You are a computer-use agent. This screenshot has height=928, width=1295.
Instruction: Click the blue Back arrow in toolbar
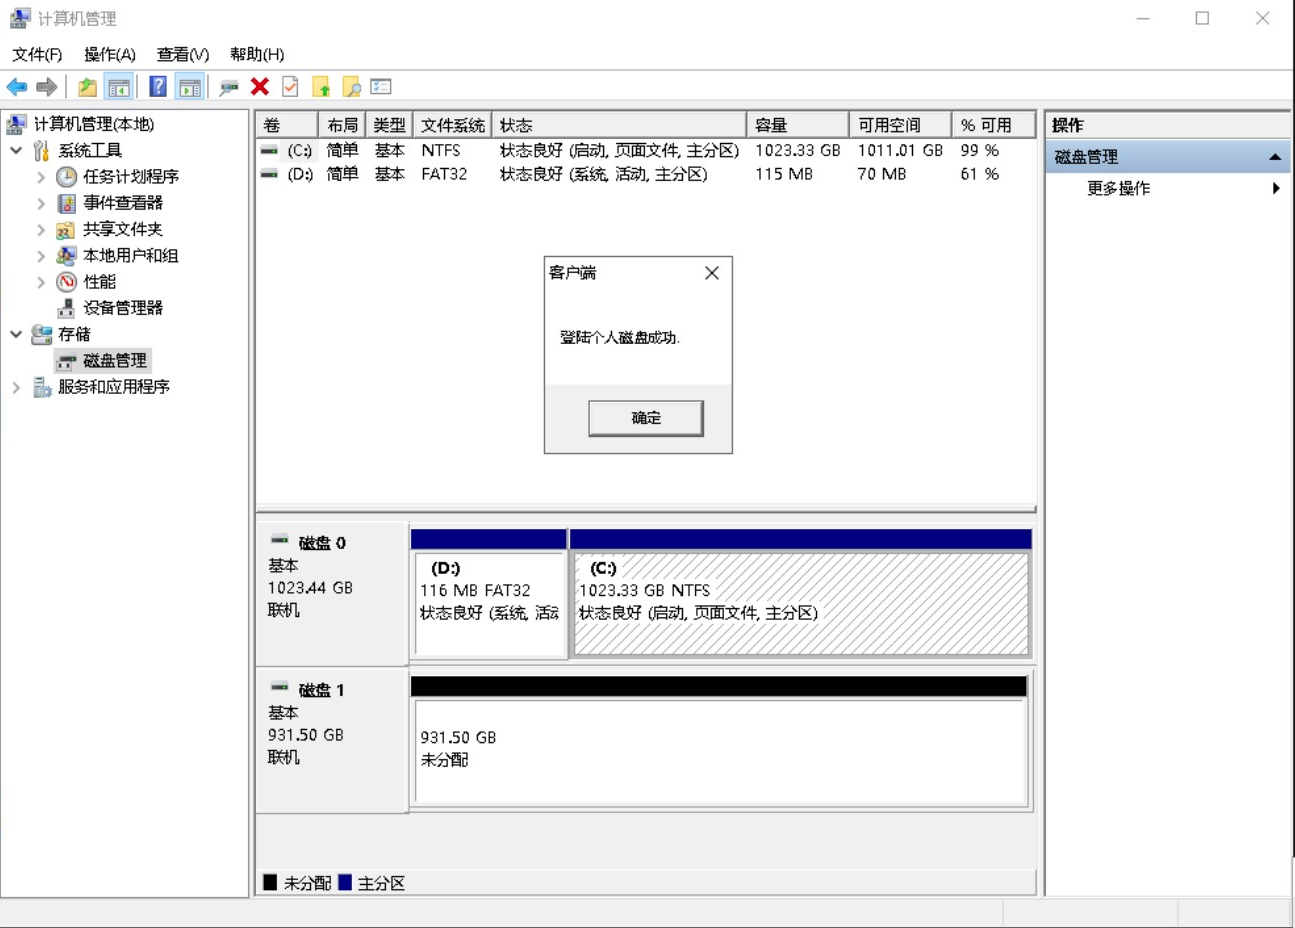tap(17, 87)
